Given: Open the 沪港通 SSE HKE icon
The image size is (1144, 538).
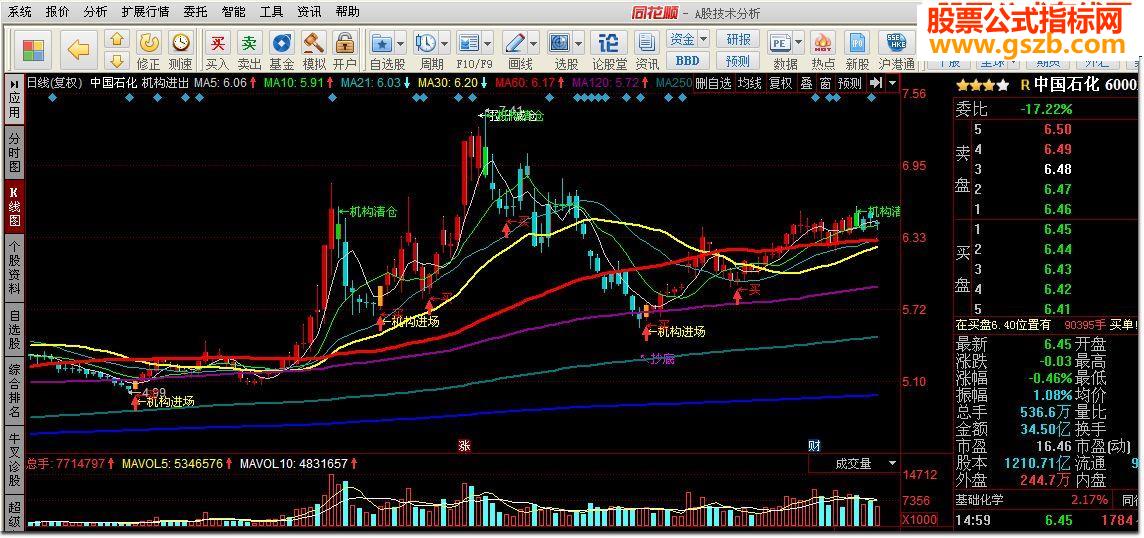Looking at the screenshot, I should pos(897,42).
